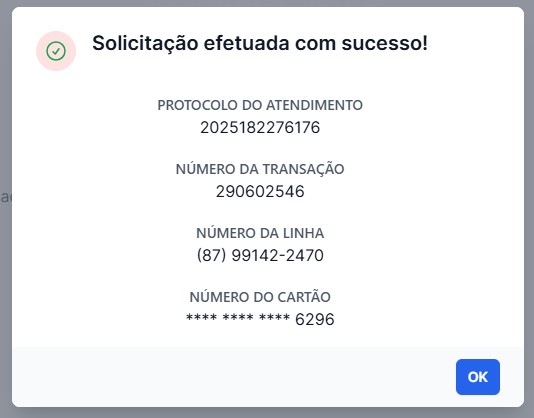
Task: Select the phone number (87) 99142-2470
Action: (x=260, y=255)
